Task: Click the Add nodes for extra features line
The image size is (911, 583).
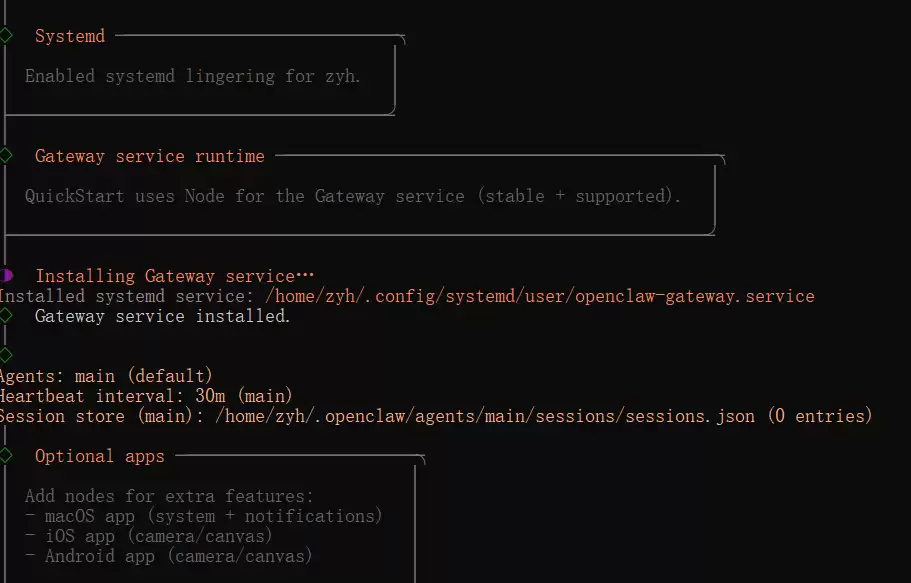Action: click(169, 496)
